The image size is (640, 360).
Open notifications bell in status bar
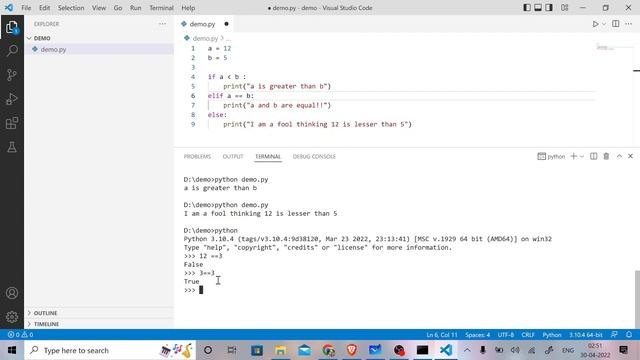[x=629, y=335]
